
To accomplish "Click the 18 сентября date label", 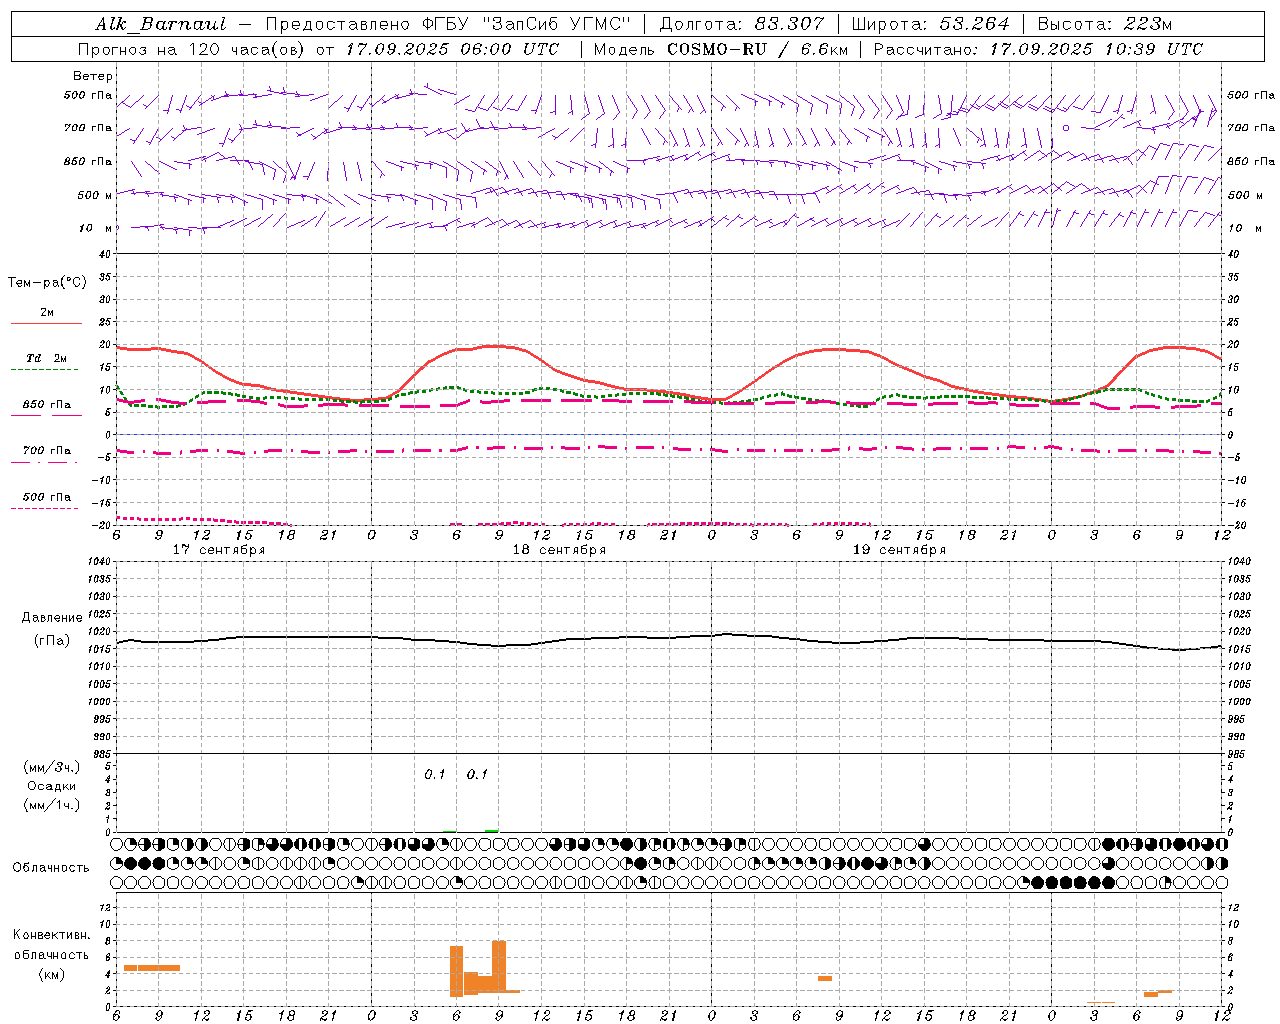I will tap(559, 550).
